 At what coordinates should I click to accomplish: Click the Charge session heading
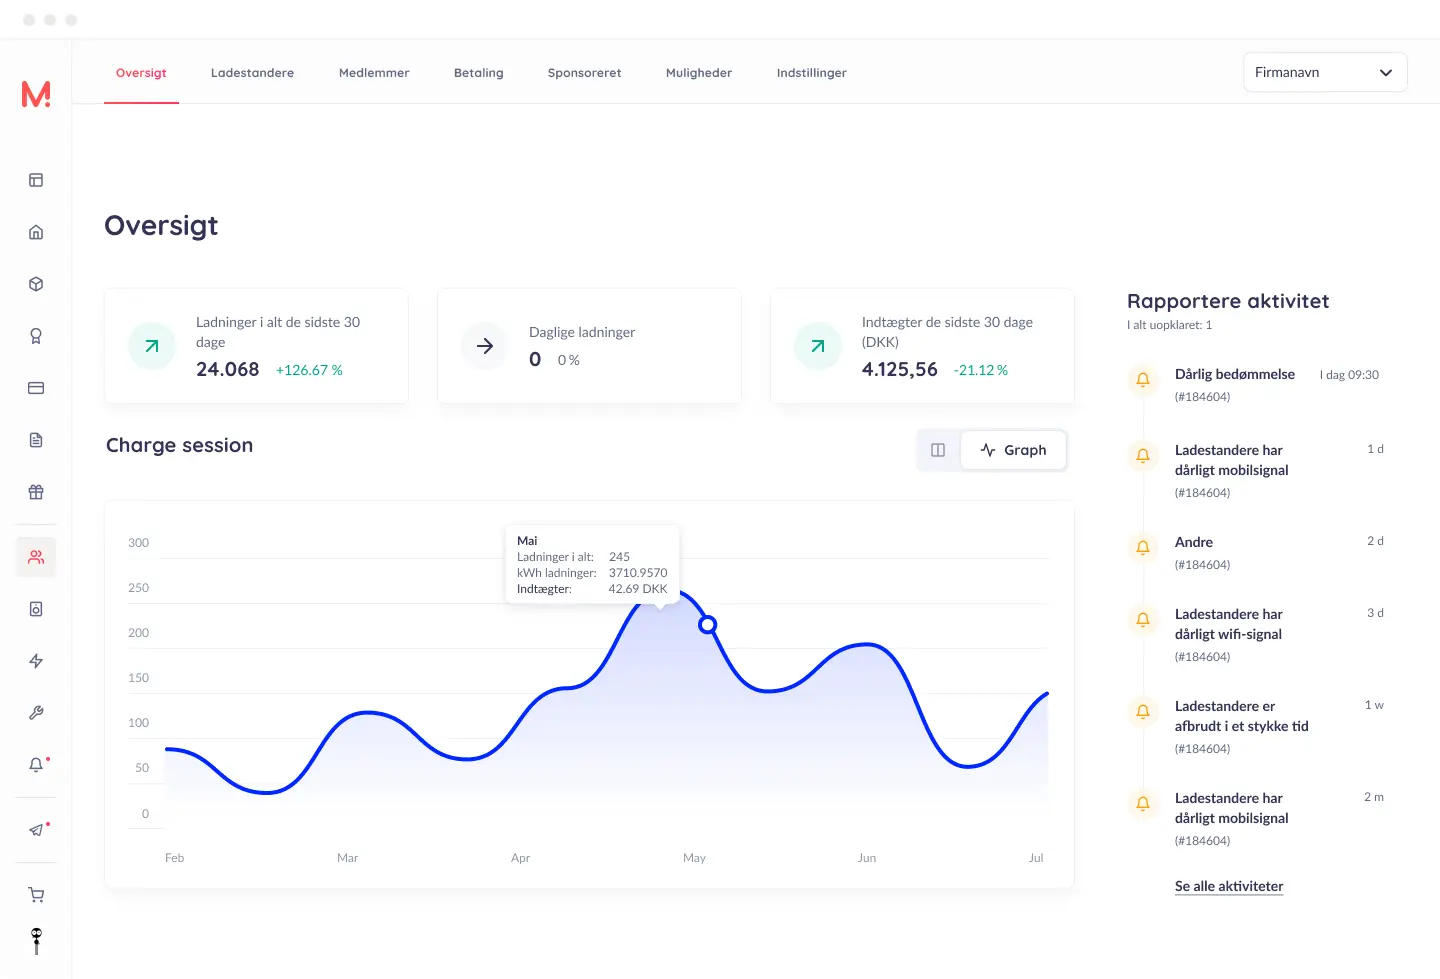pos(179,445)
